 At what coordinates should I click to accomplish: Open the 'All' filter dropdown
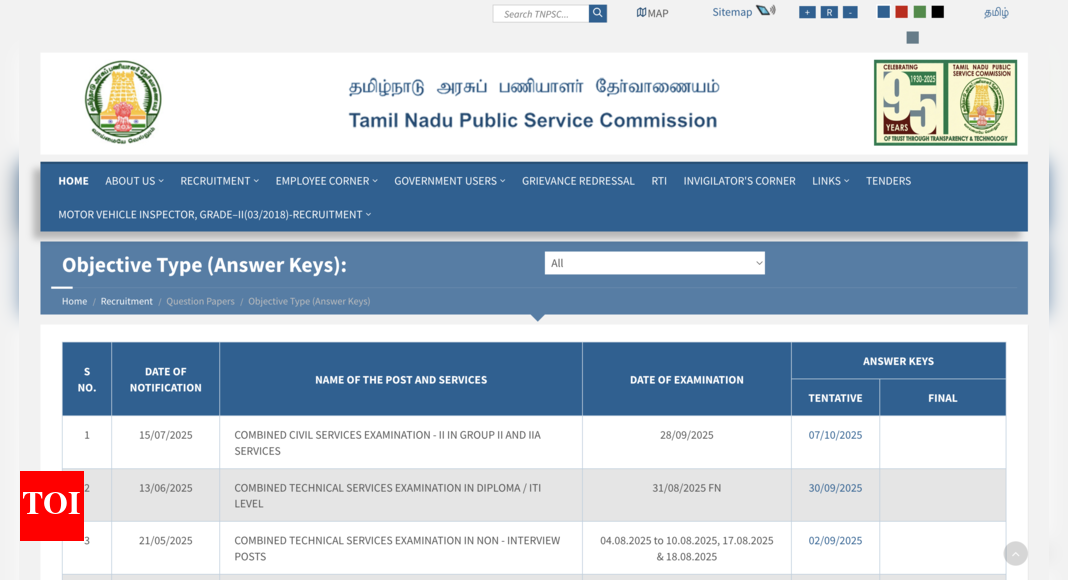(x=654, y=263)
